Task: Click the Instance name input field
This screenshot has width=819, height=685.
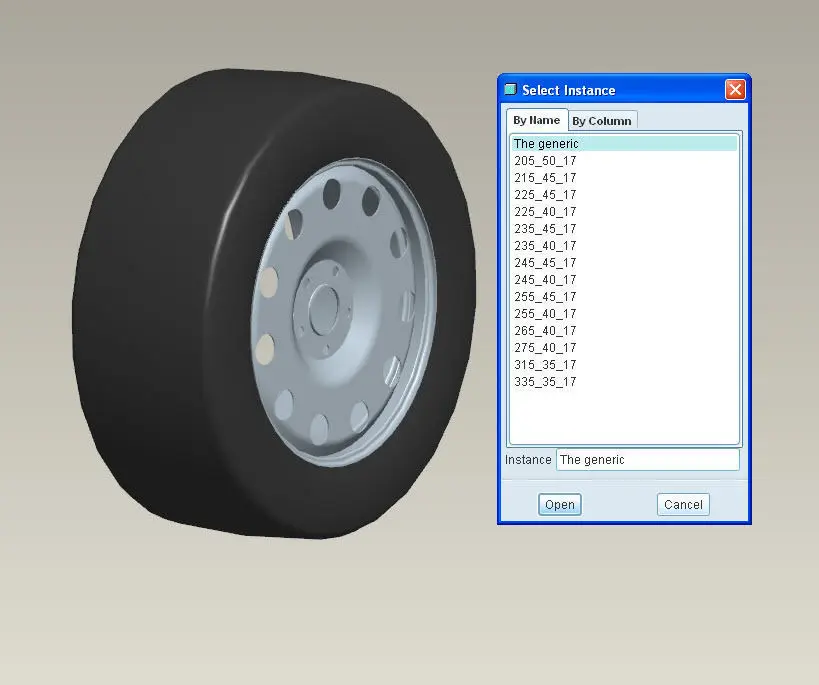Action: coord(648,460)
